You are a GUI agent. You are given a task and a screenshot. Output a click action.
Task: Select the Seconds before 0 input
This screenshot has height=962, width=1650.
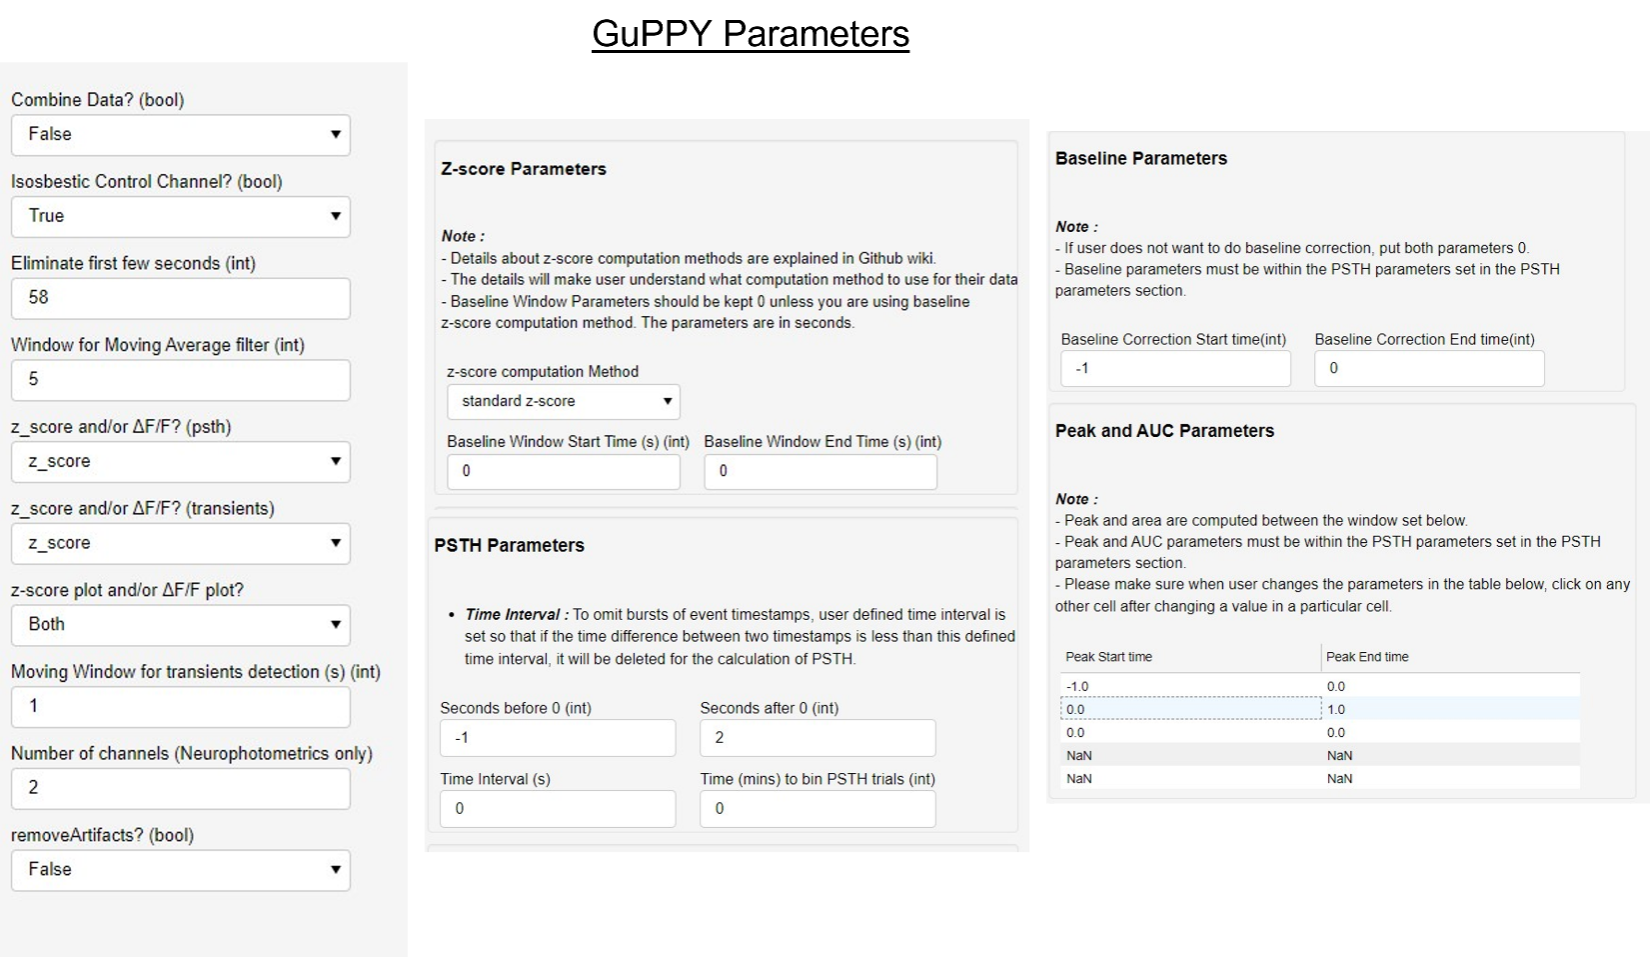pos(558,738)
